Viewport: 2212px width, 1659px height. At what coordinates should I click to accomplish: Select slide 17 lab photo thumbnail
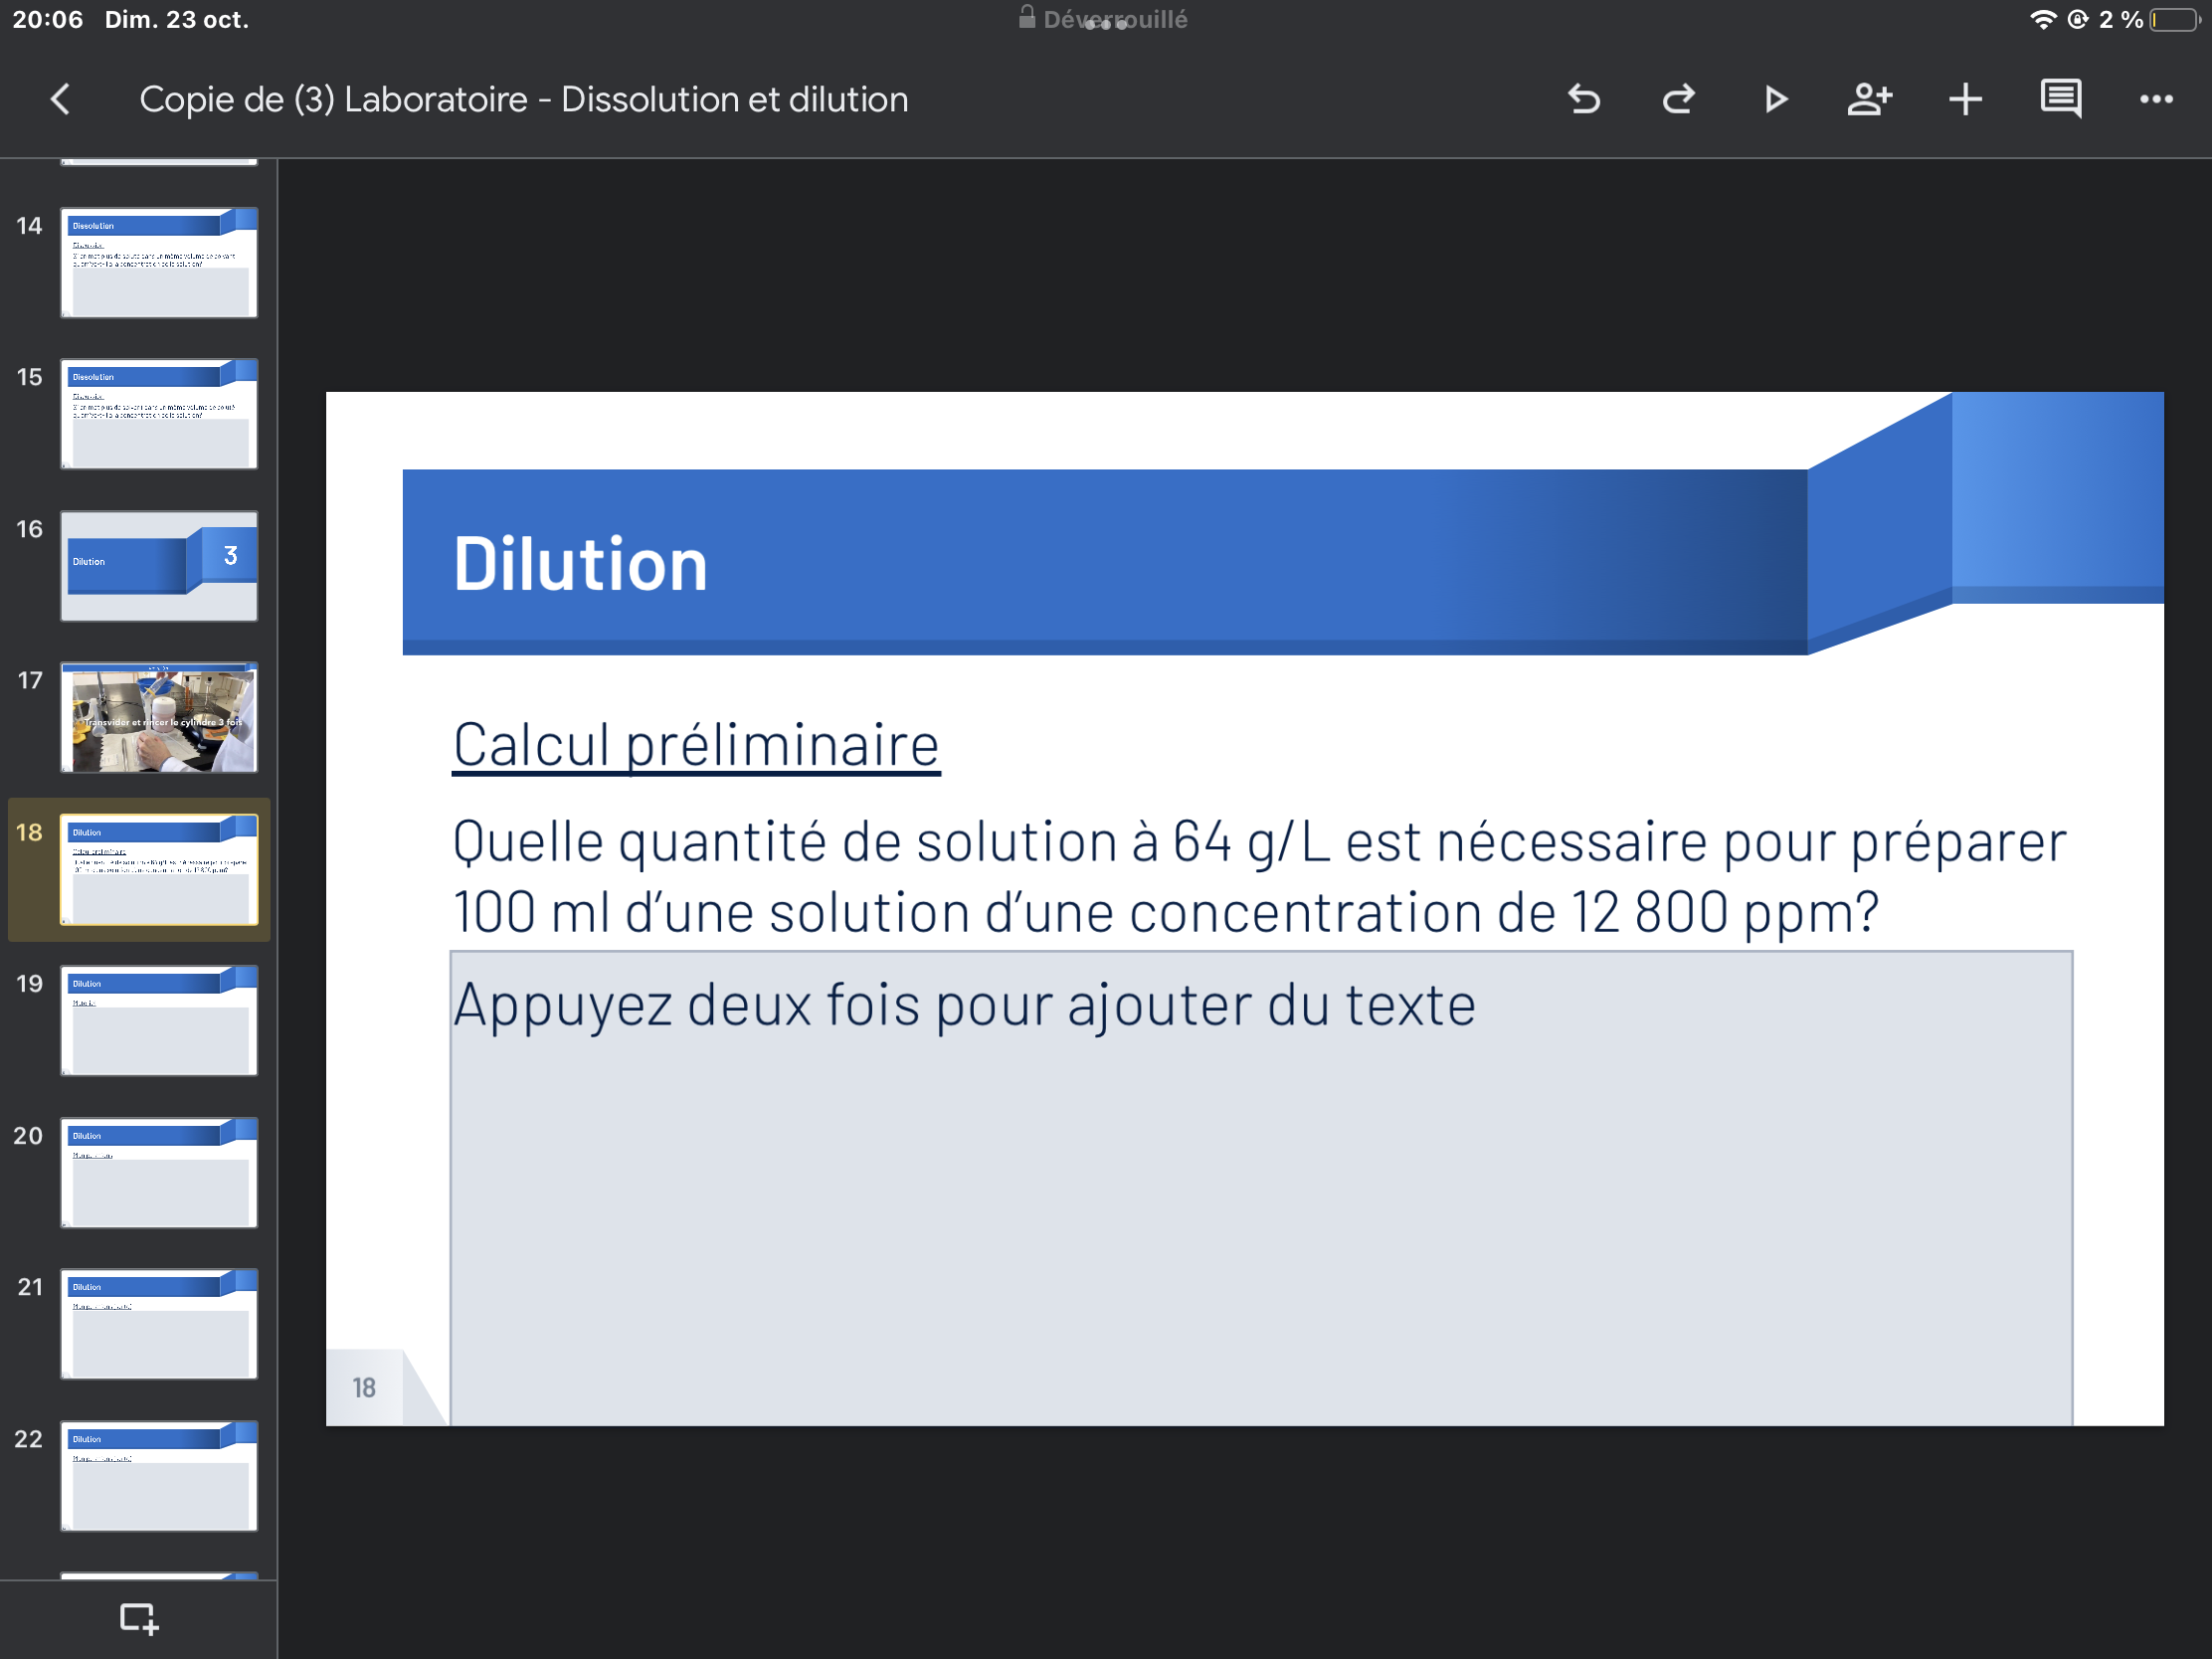[159, 717]
